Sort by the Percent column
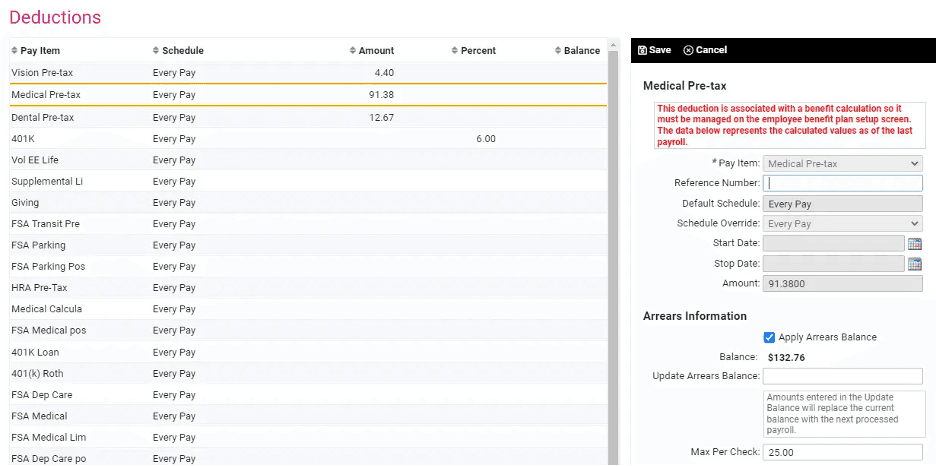 click(x=473, y=51)
